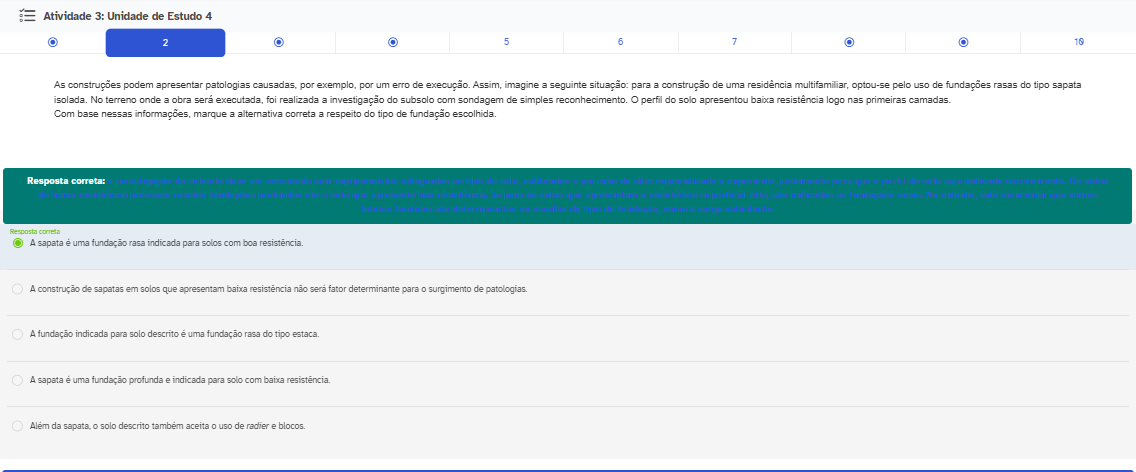The width and height of the screenshot is (1136, 472).
Task: Select question 9 via its answered-marker icon
Action: (963, 42)
